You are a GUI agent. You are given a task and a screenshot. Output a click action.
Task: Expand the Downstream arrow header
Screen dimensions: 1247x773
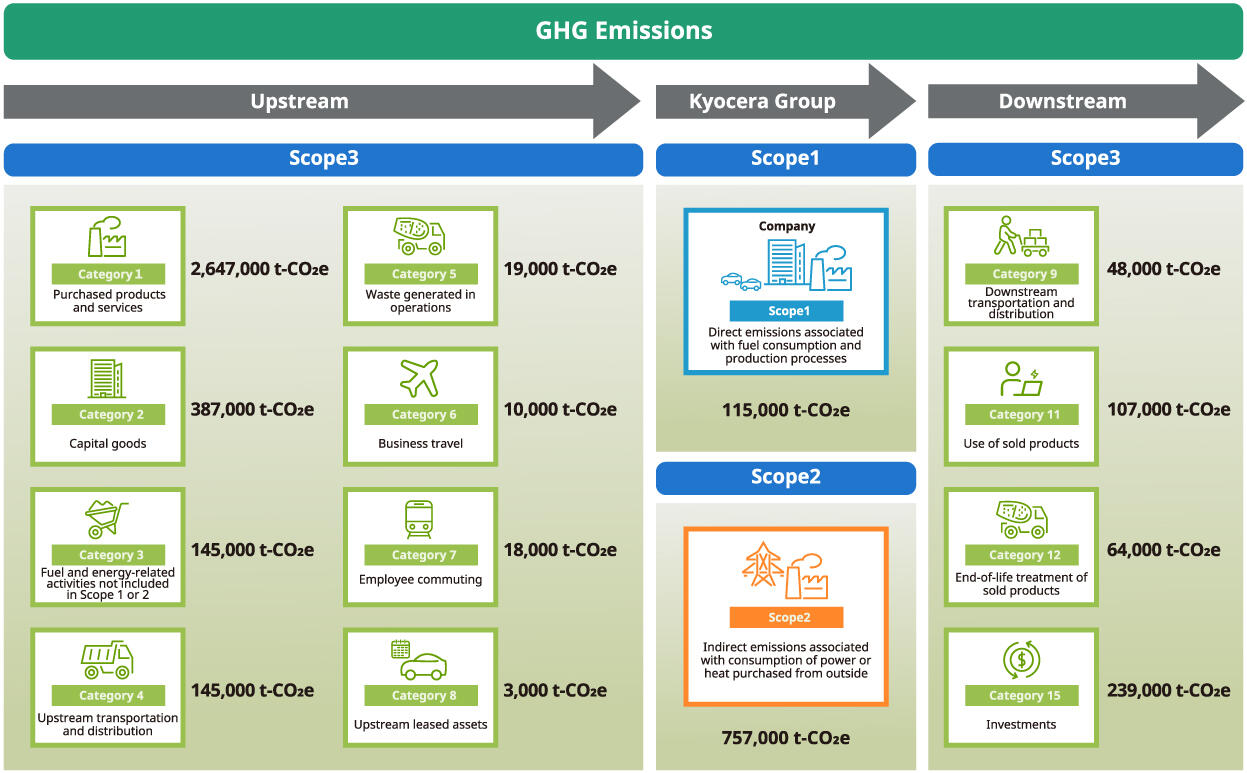[x=1062, y=101]
